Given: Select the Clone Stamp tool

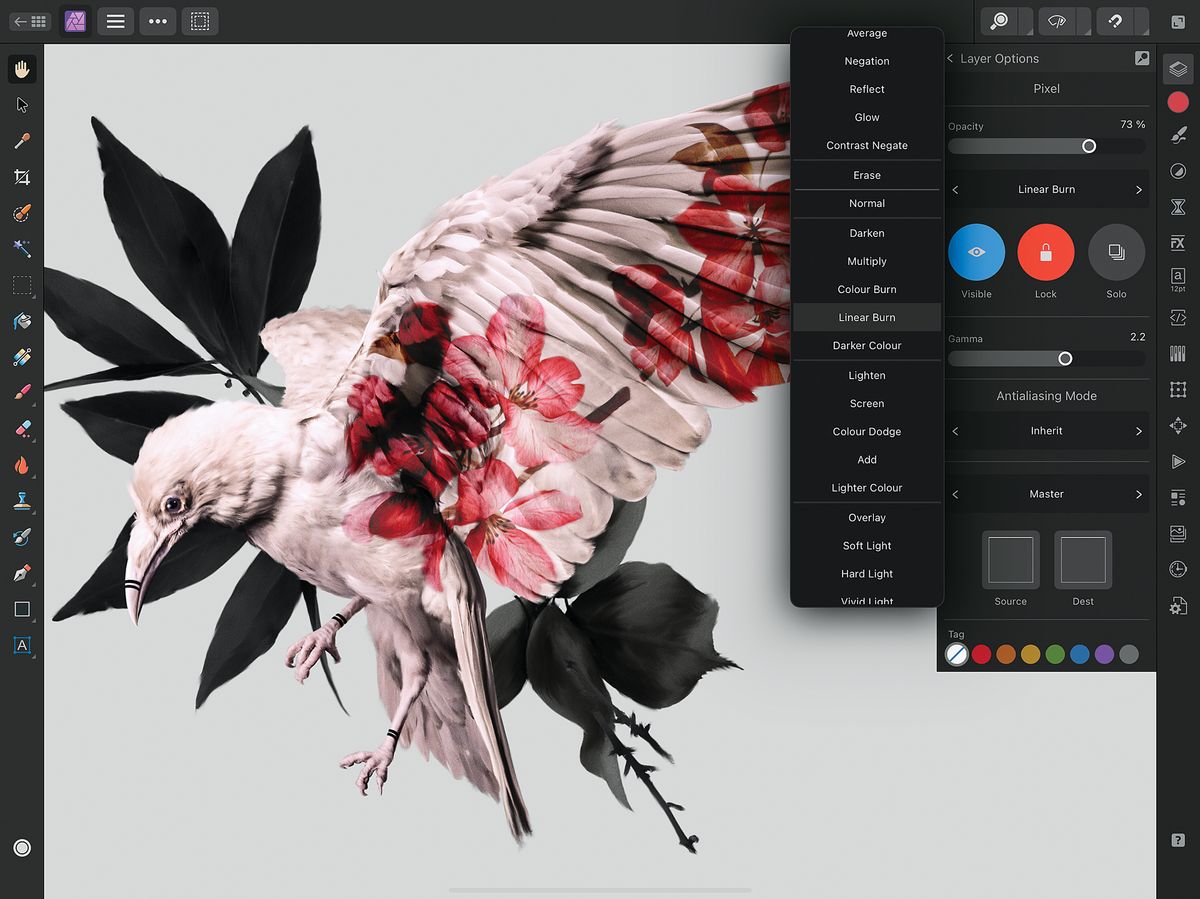Looking at the screenshot, I should (22, 500).
